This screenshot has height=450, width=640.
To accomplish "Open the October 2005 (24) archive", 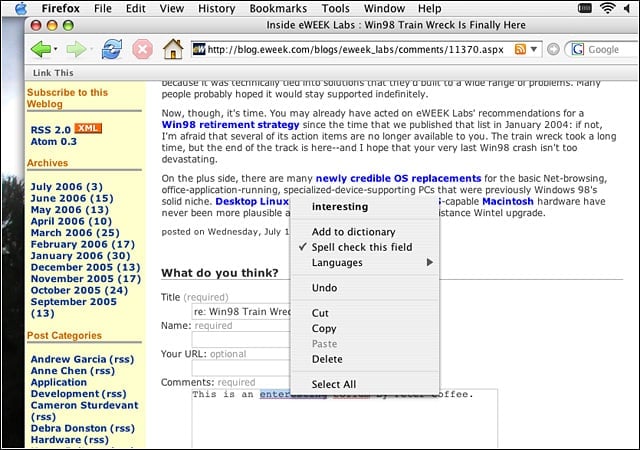I will (79, 290).
